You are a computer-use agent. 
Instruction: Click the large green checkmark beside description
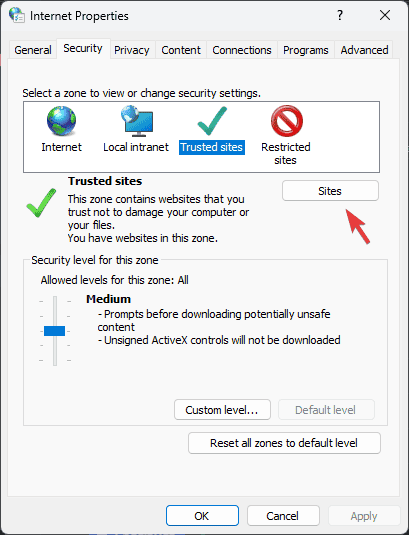pos(41,203)
